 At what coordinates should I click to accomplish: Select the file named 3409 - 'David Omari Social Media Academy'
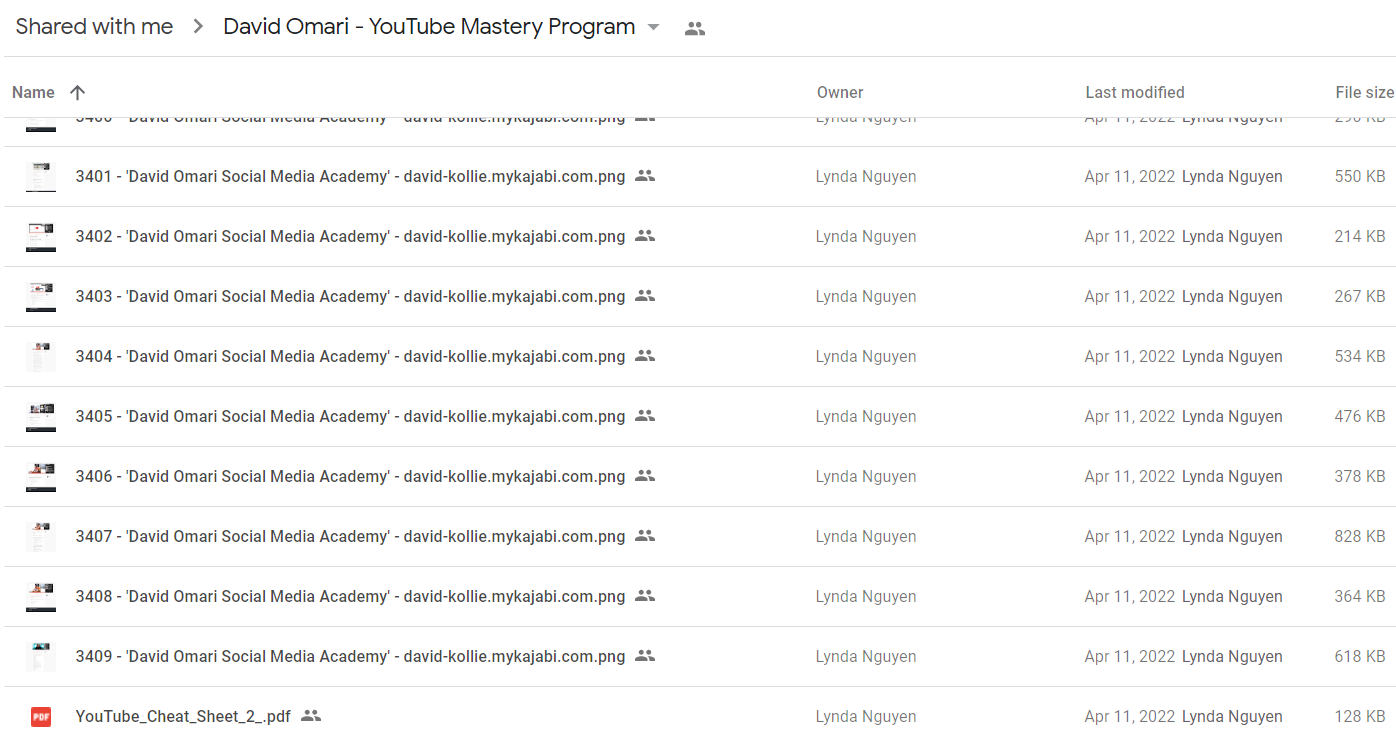(350, 656)
